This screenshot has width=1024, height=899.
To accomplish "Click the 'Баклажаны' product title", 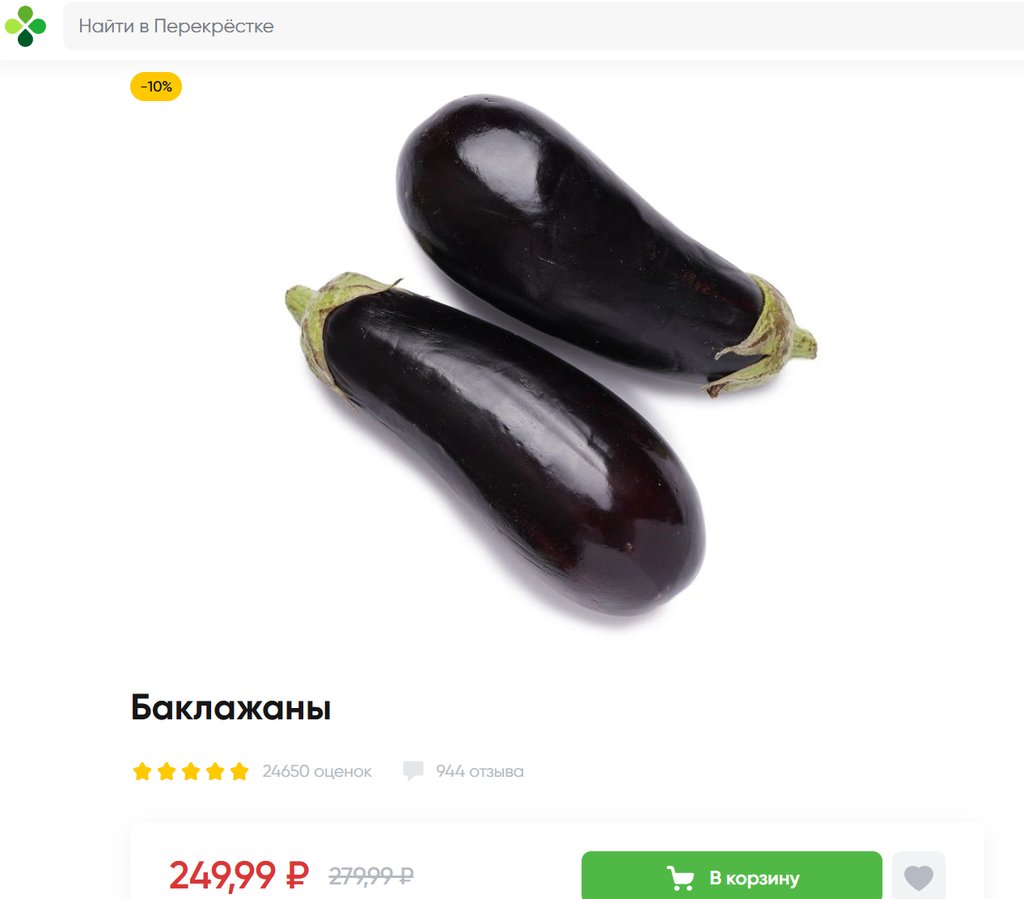I will [231, 708].
